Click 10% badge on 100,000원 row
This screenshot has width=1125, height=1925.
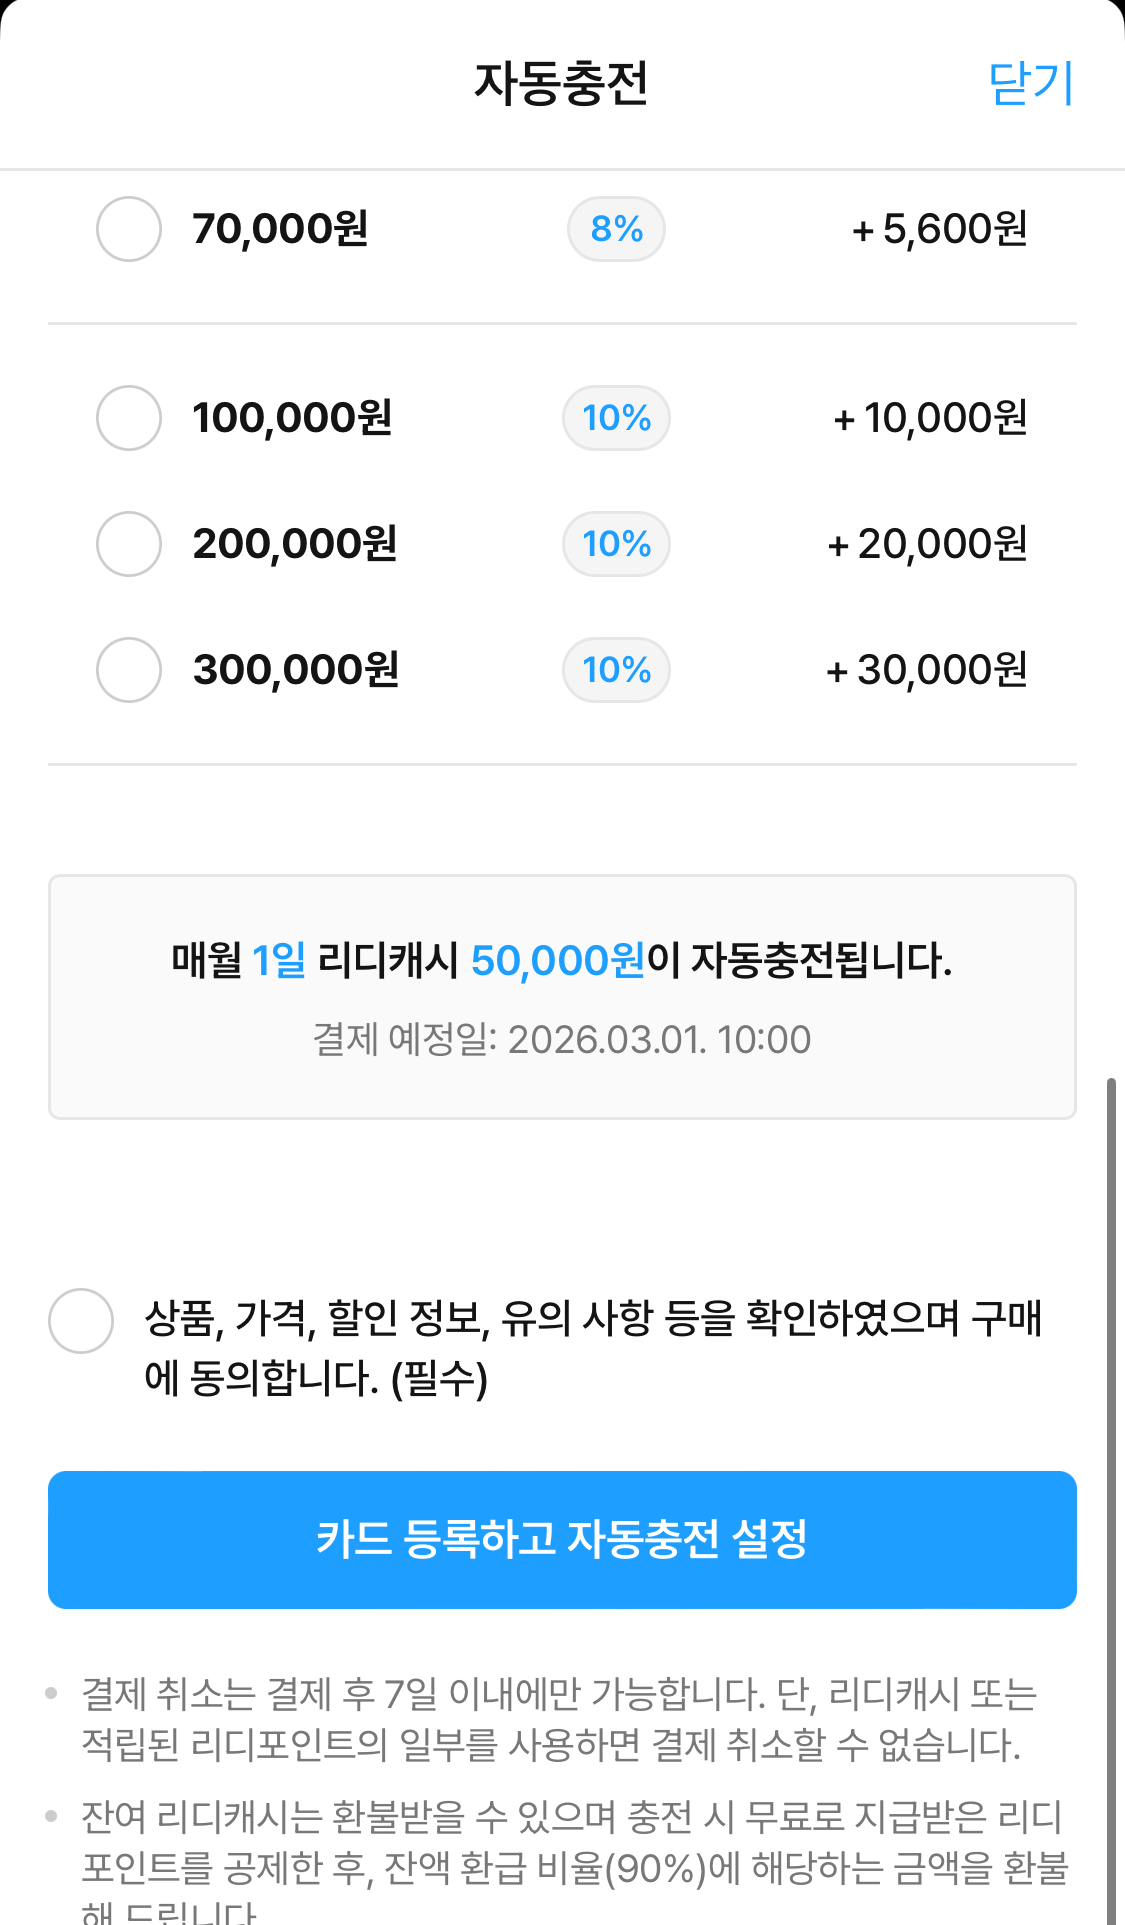click(616, 418)
